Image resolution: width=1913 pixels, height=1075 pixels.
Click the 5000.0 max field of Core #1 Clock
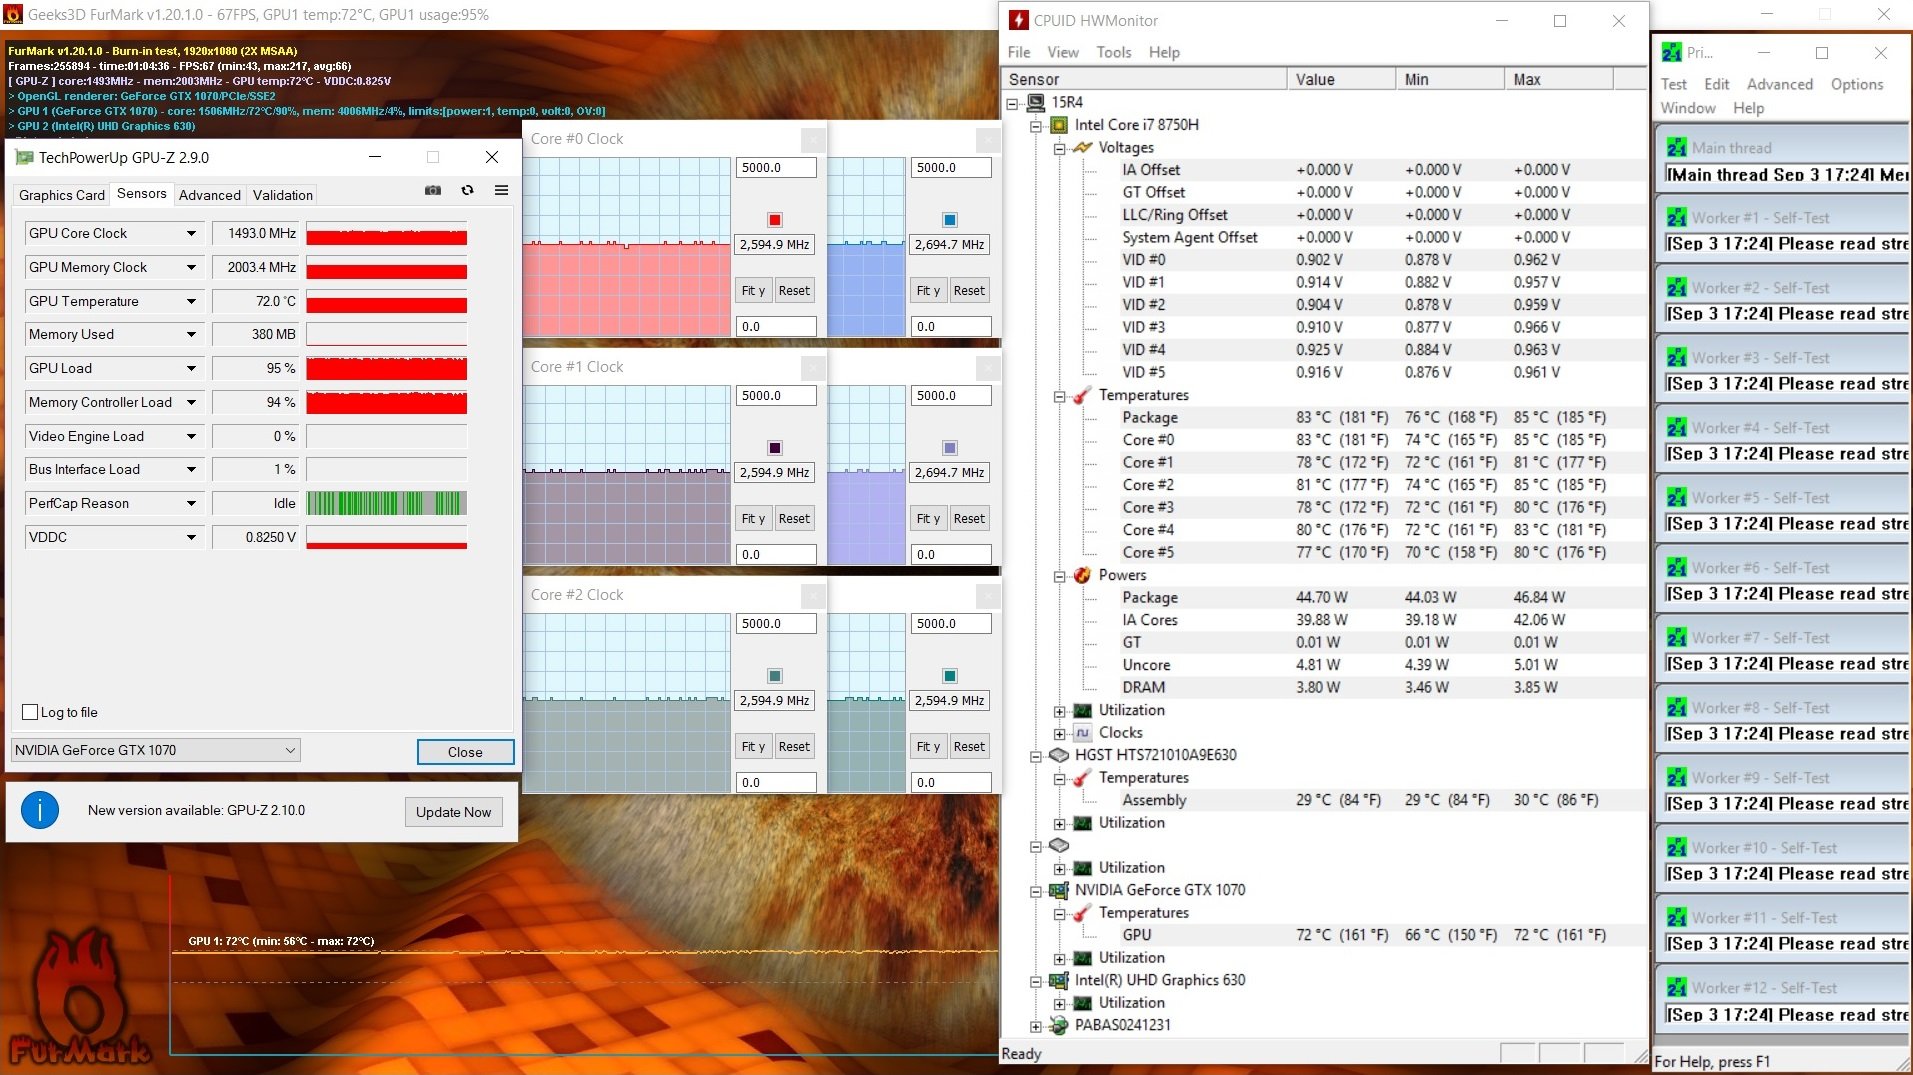click(776, 396)
